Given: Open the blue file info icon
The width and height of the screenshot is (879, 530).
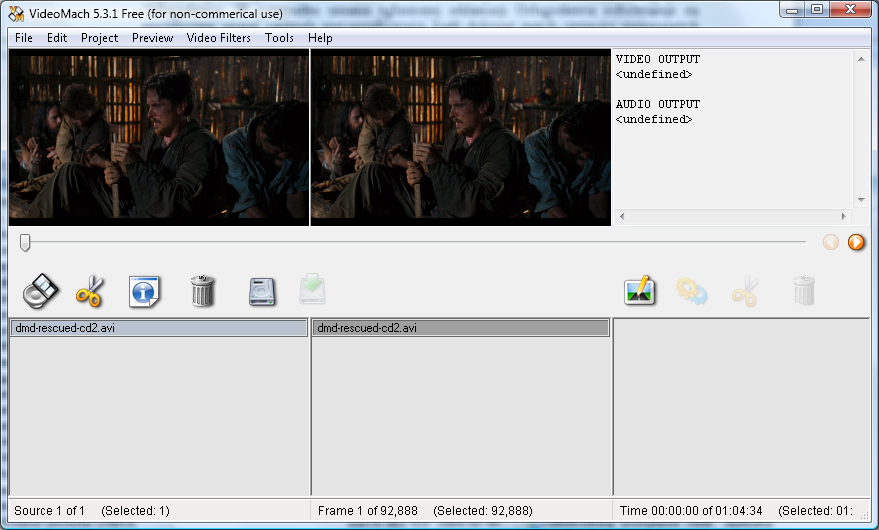Looking at the screenshot, I should pyautogui.click(x=144, y=291).
